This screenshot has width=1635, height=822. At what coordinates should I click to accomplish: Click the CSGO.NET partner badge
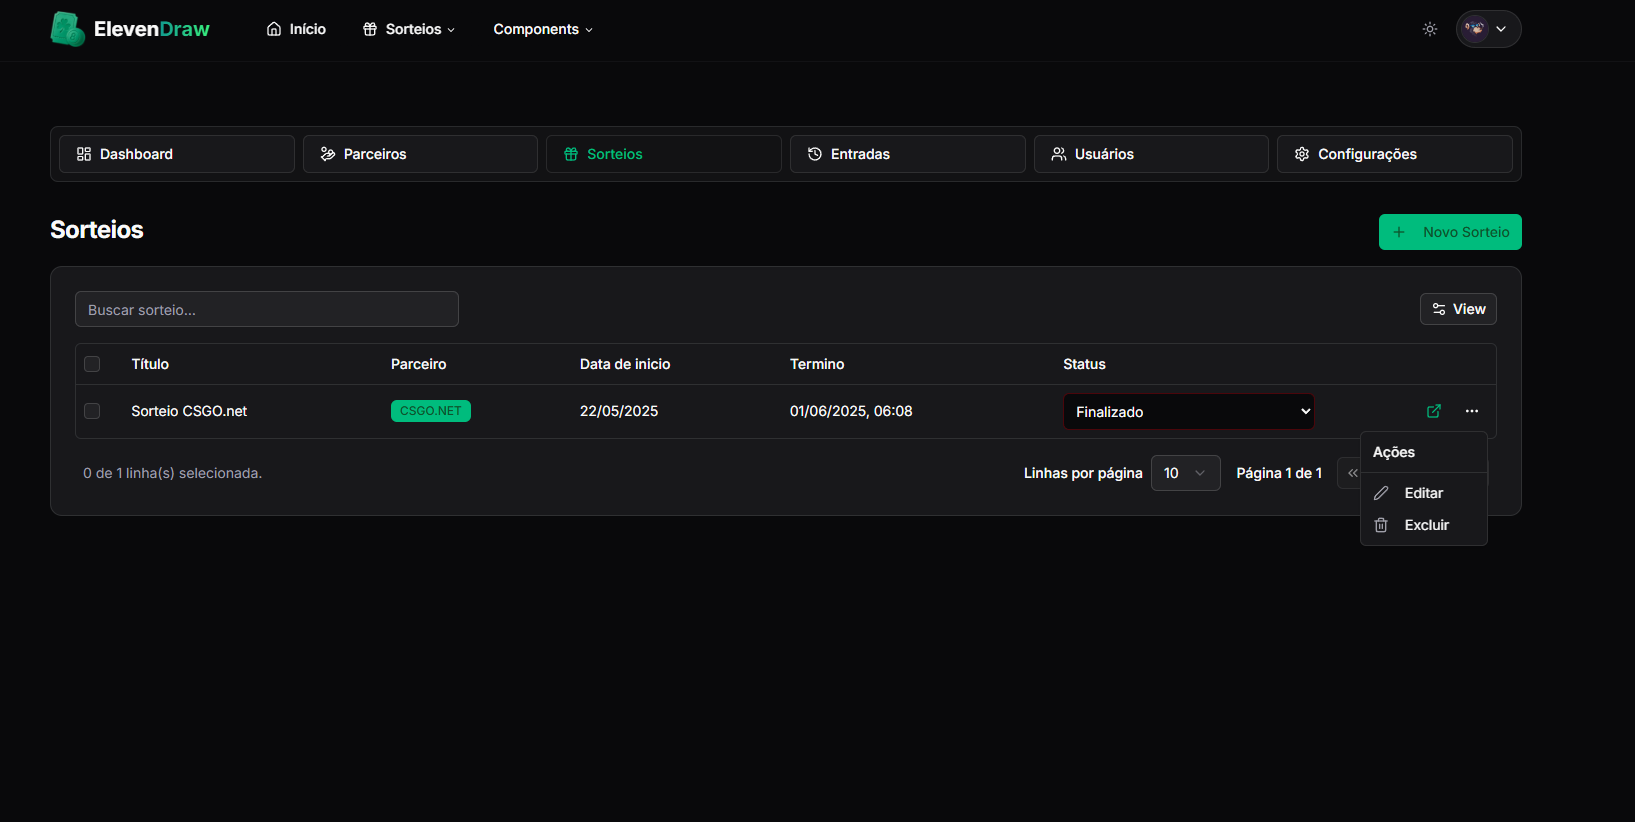[x=431, y=411]
